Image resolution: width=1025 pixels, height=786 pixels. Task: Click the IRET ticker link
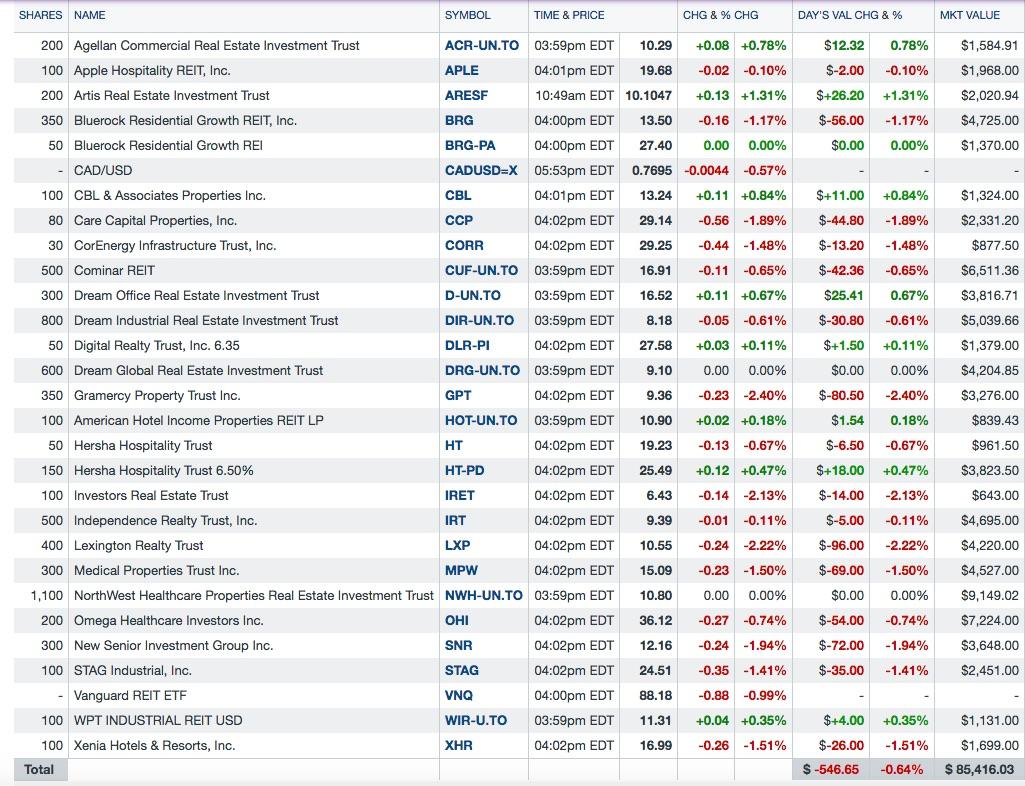tap(460, 496)
